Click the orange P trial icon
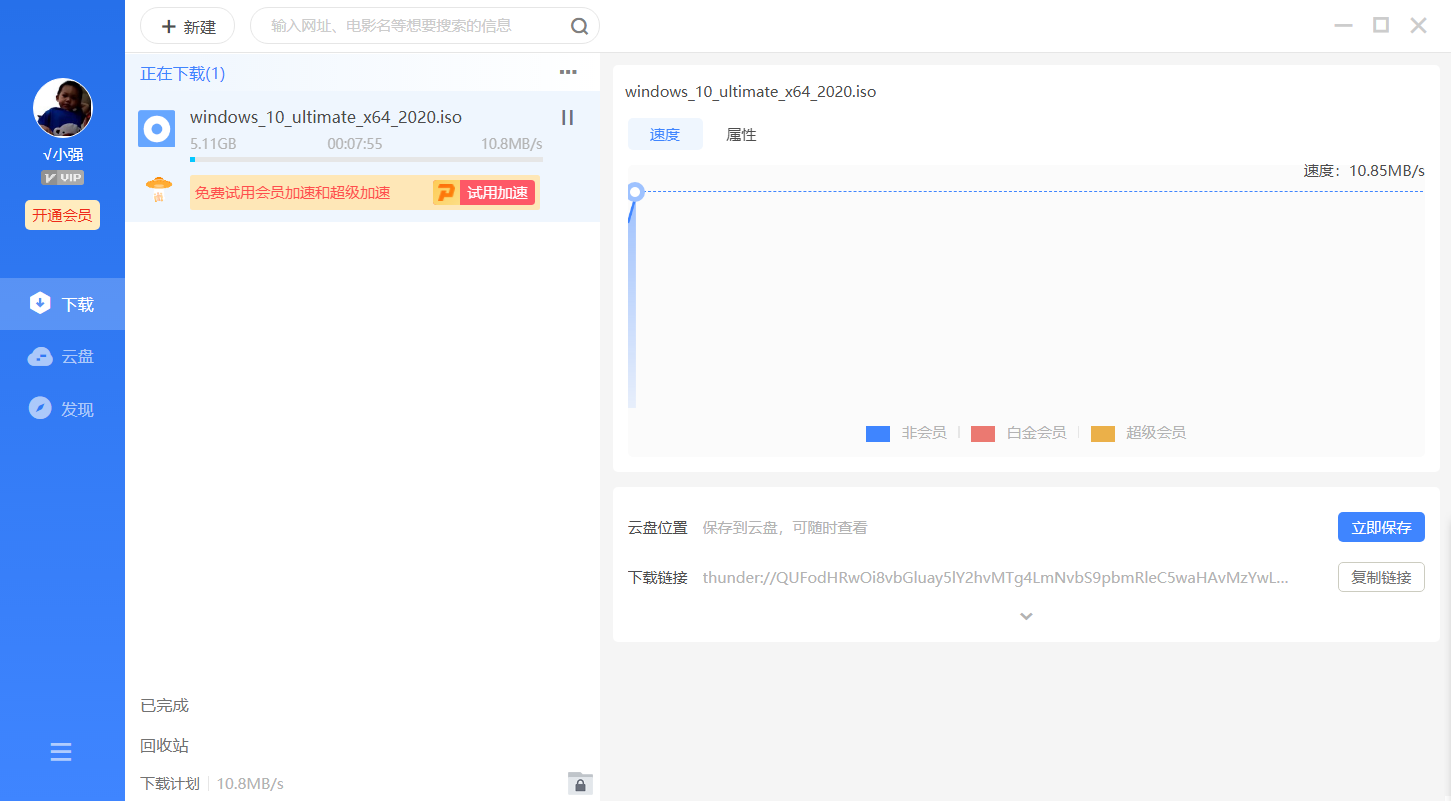Viewport: 1451px width, 801px height. (445, 193)
